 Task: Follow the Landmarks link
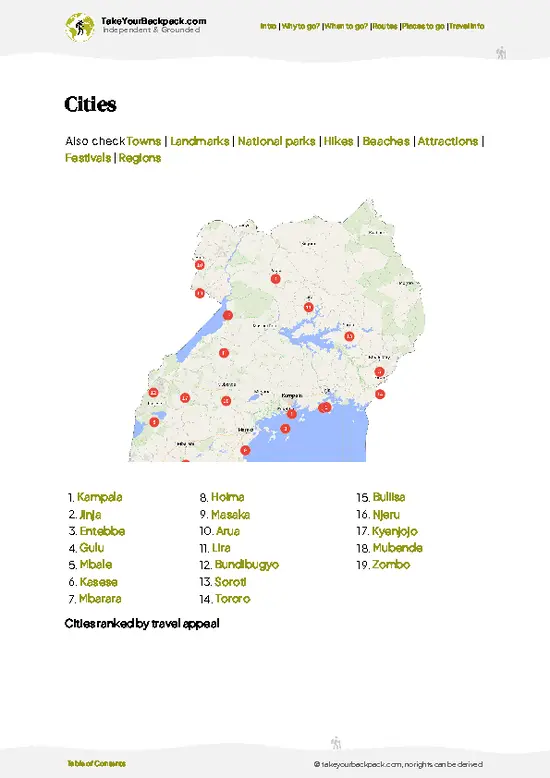(200, 141)
